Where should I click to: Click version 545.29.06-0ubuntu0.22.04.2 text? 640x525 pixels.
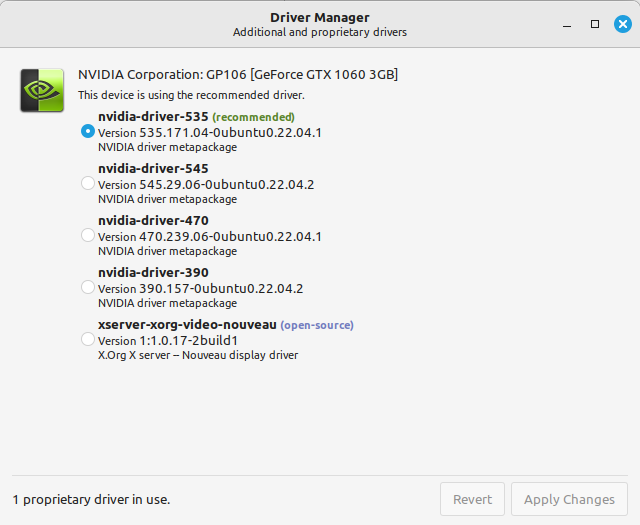(x=206, y=184)
